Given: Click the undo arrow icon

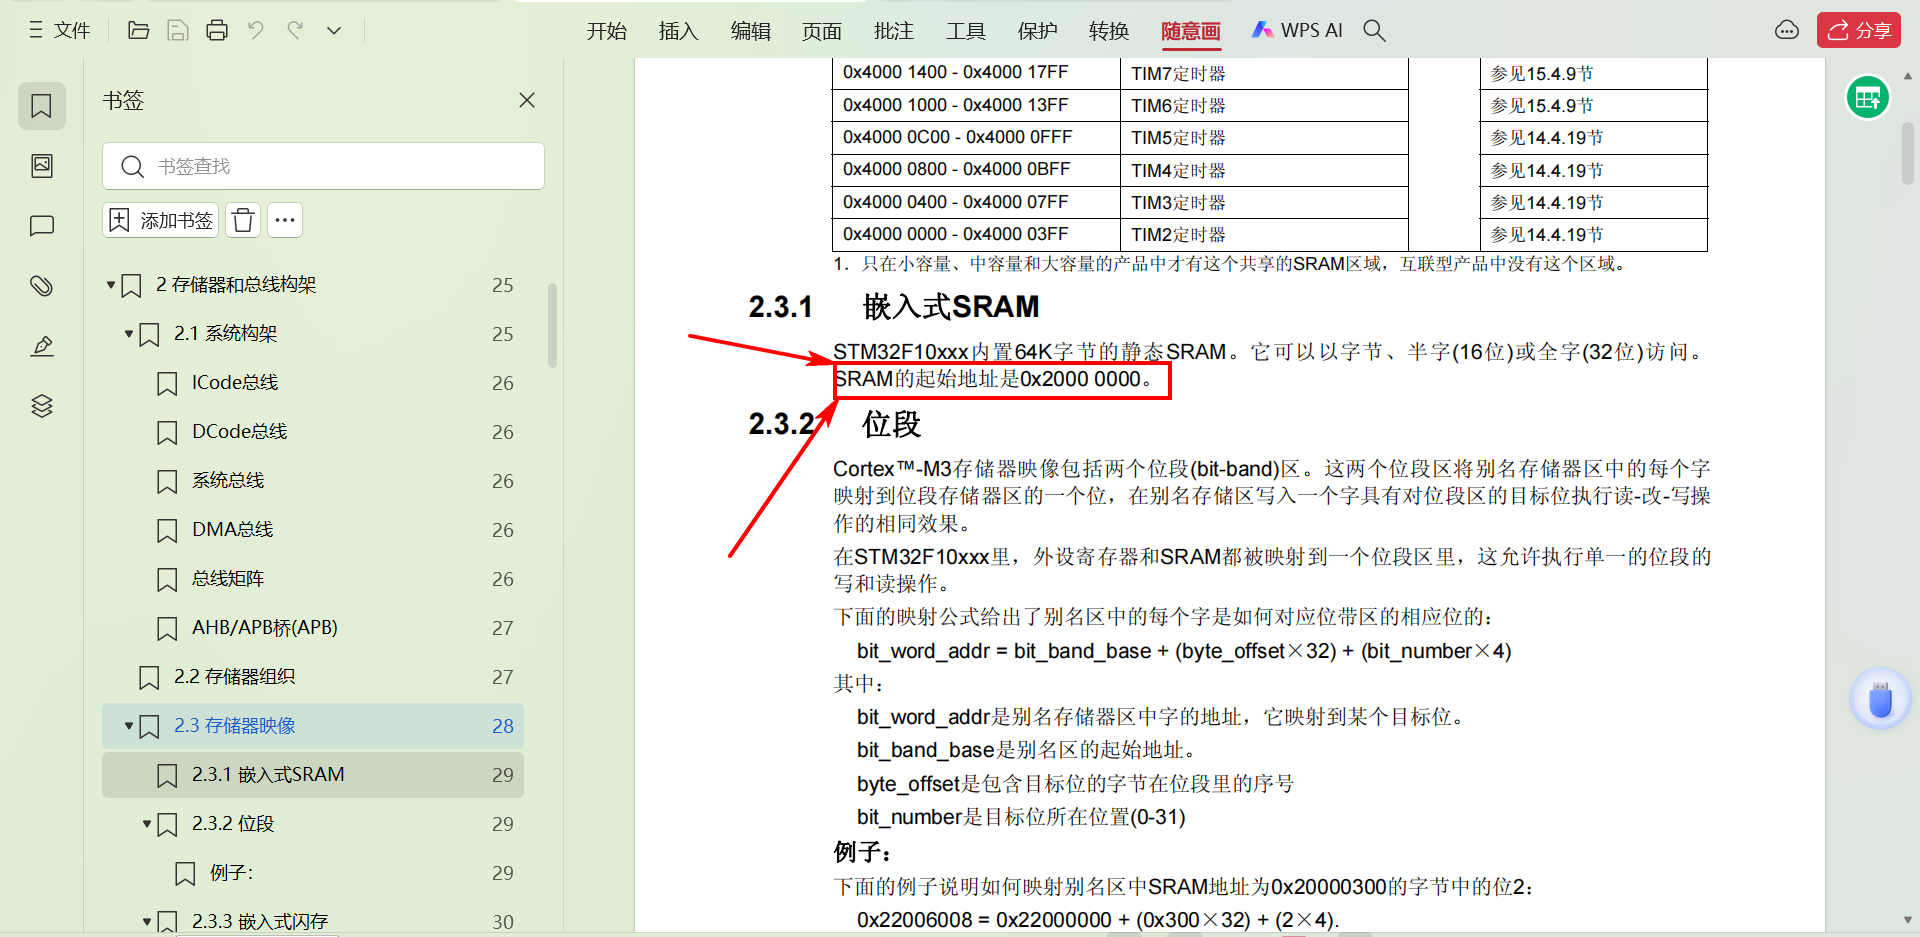Looking at the screenshot, I should pos(256,30).
